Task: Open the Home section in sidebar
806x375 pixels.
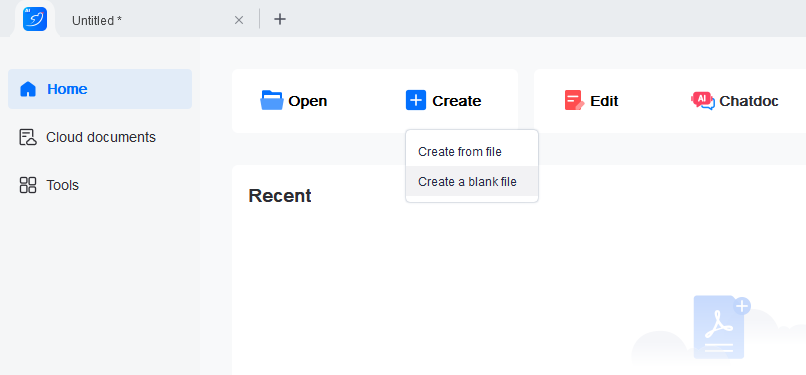Action: [x=100, y=89]
